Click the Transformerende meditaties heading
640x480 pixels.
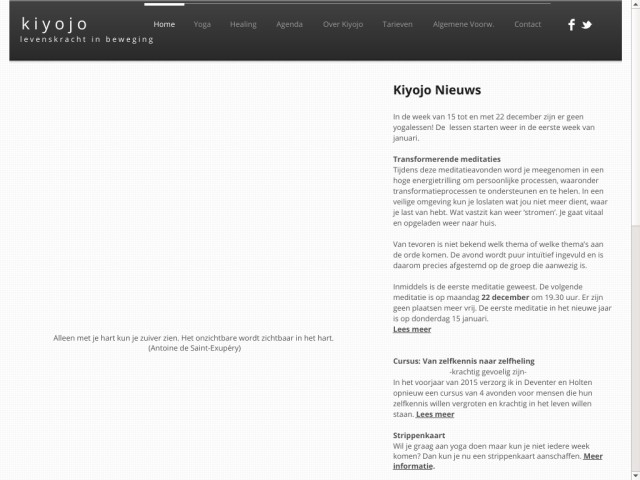(x=447, y=159)
